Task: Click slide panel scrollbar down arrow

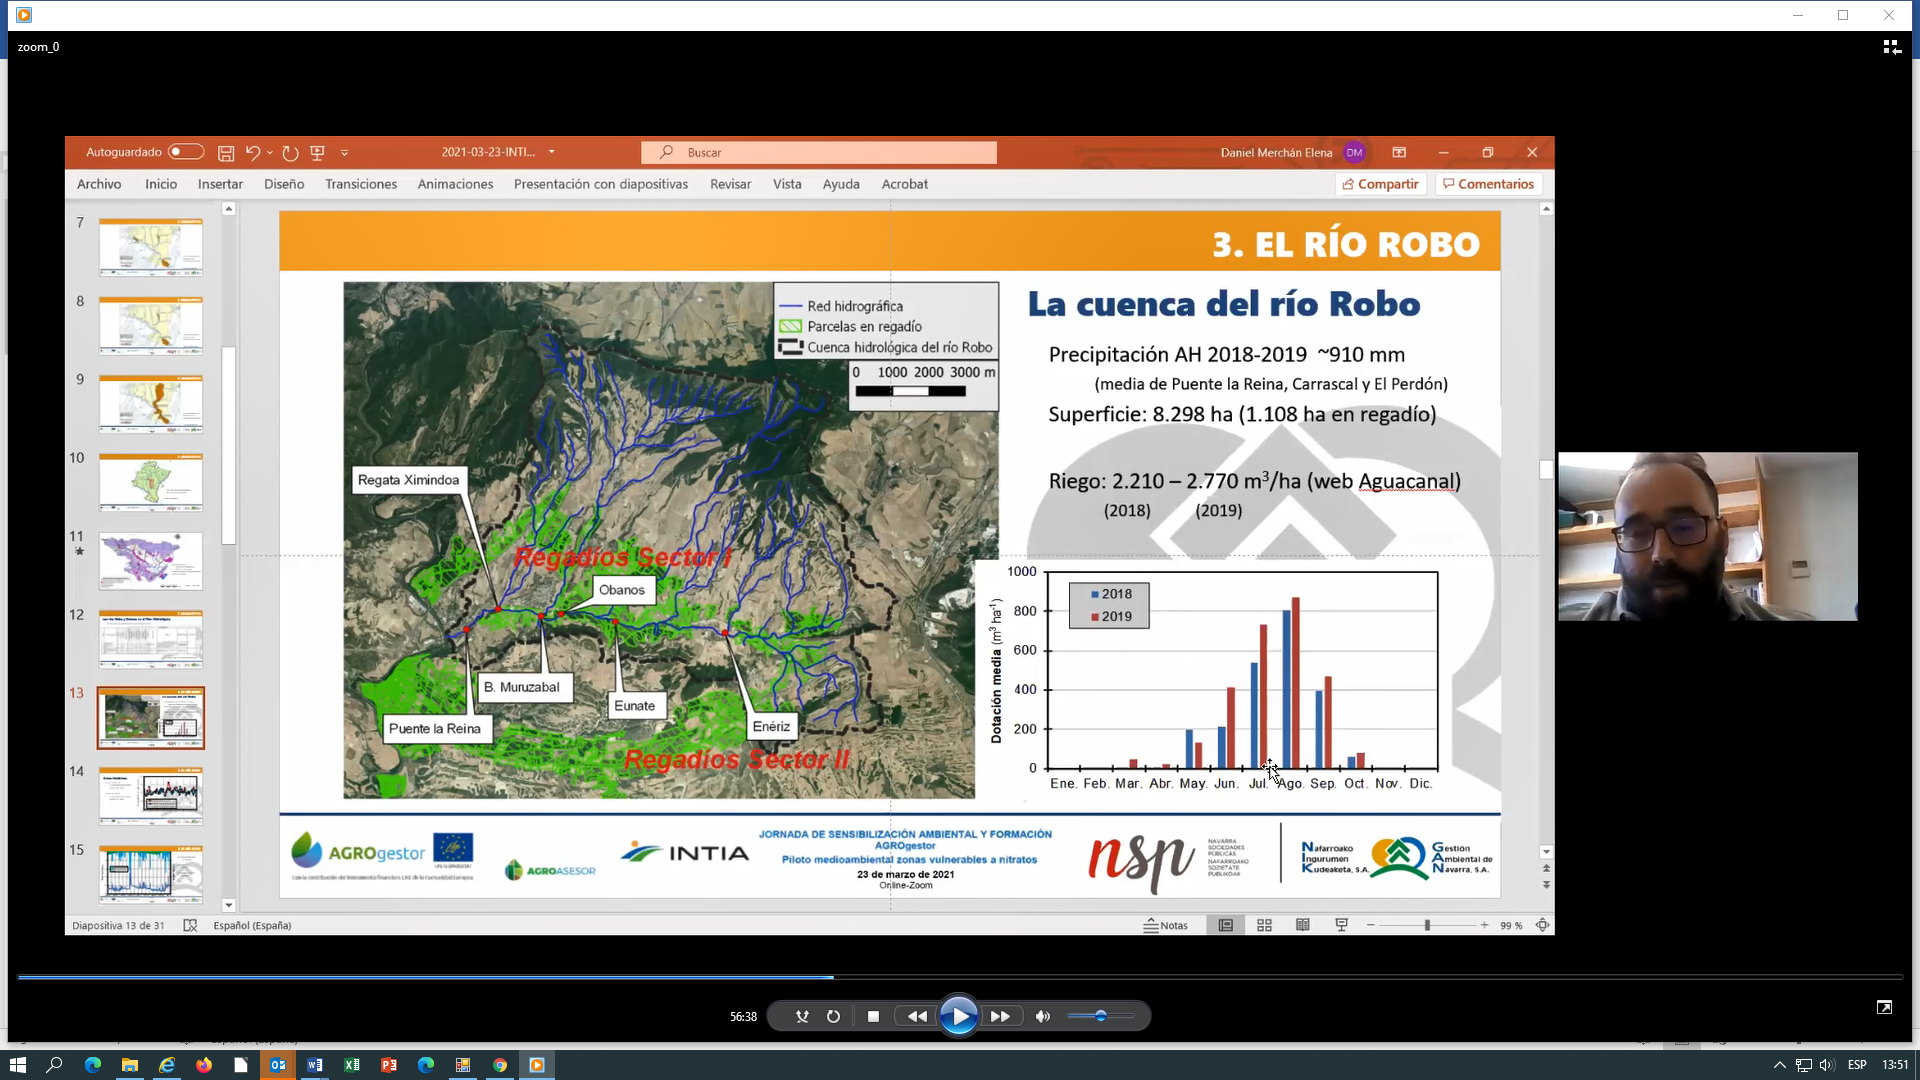Action: pyautogui.click(x=229, y=905)
